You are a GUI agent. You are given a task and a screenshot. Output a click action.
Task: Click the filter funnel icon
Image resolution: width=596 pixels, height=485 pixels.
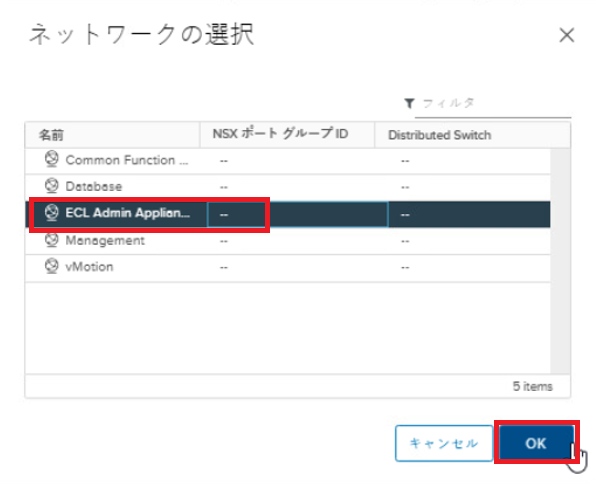[x=409, y=103]
